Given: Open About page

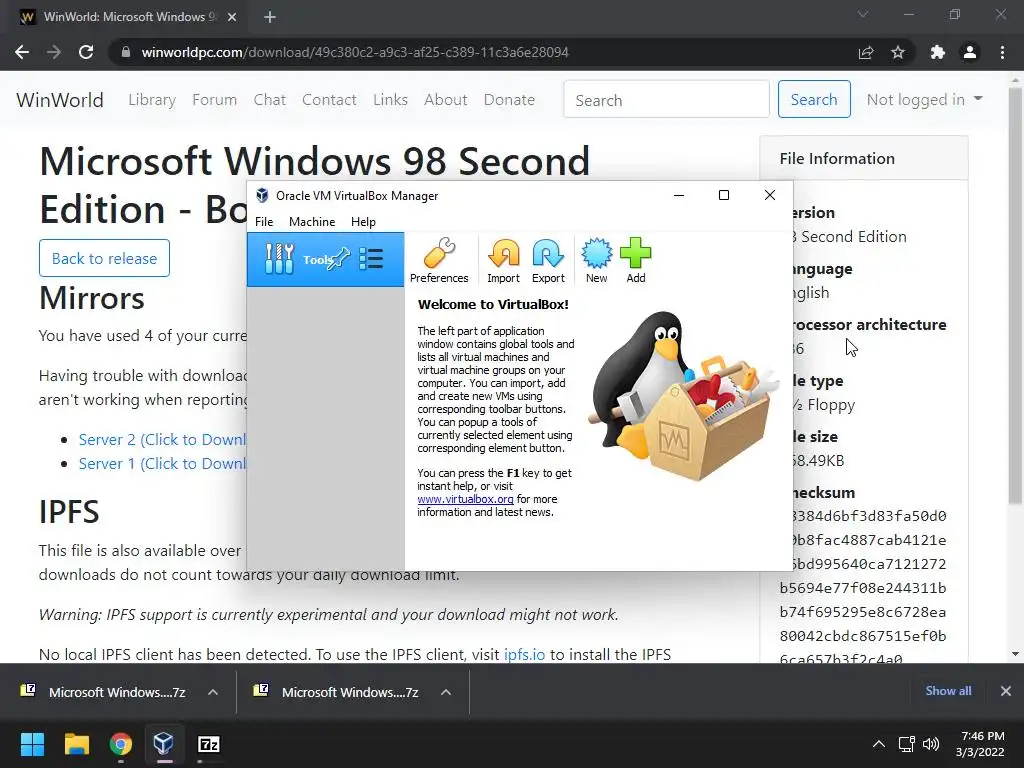Looking at the screenshot, I should click(x=445, y=100).
